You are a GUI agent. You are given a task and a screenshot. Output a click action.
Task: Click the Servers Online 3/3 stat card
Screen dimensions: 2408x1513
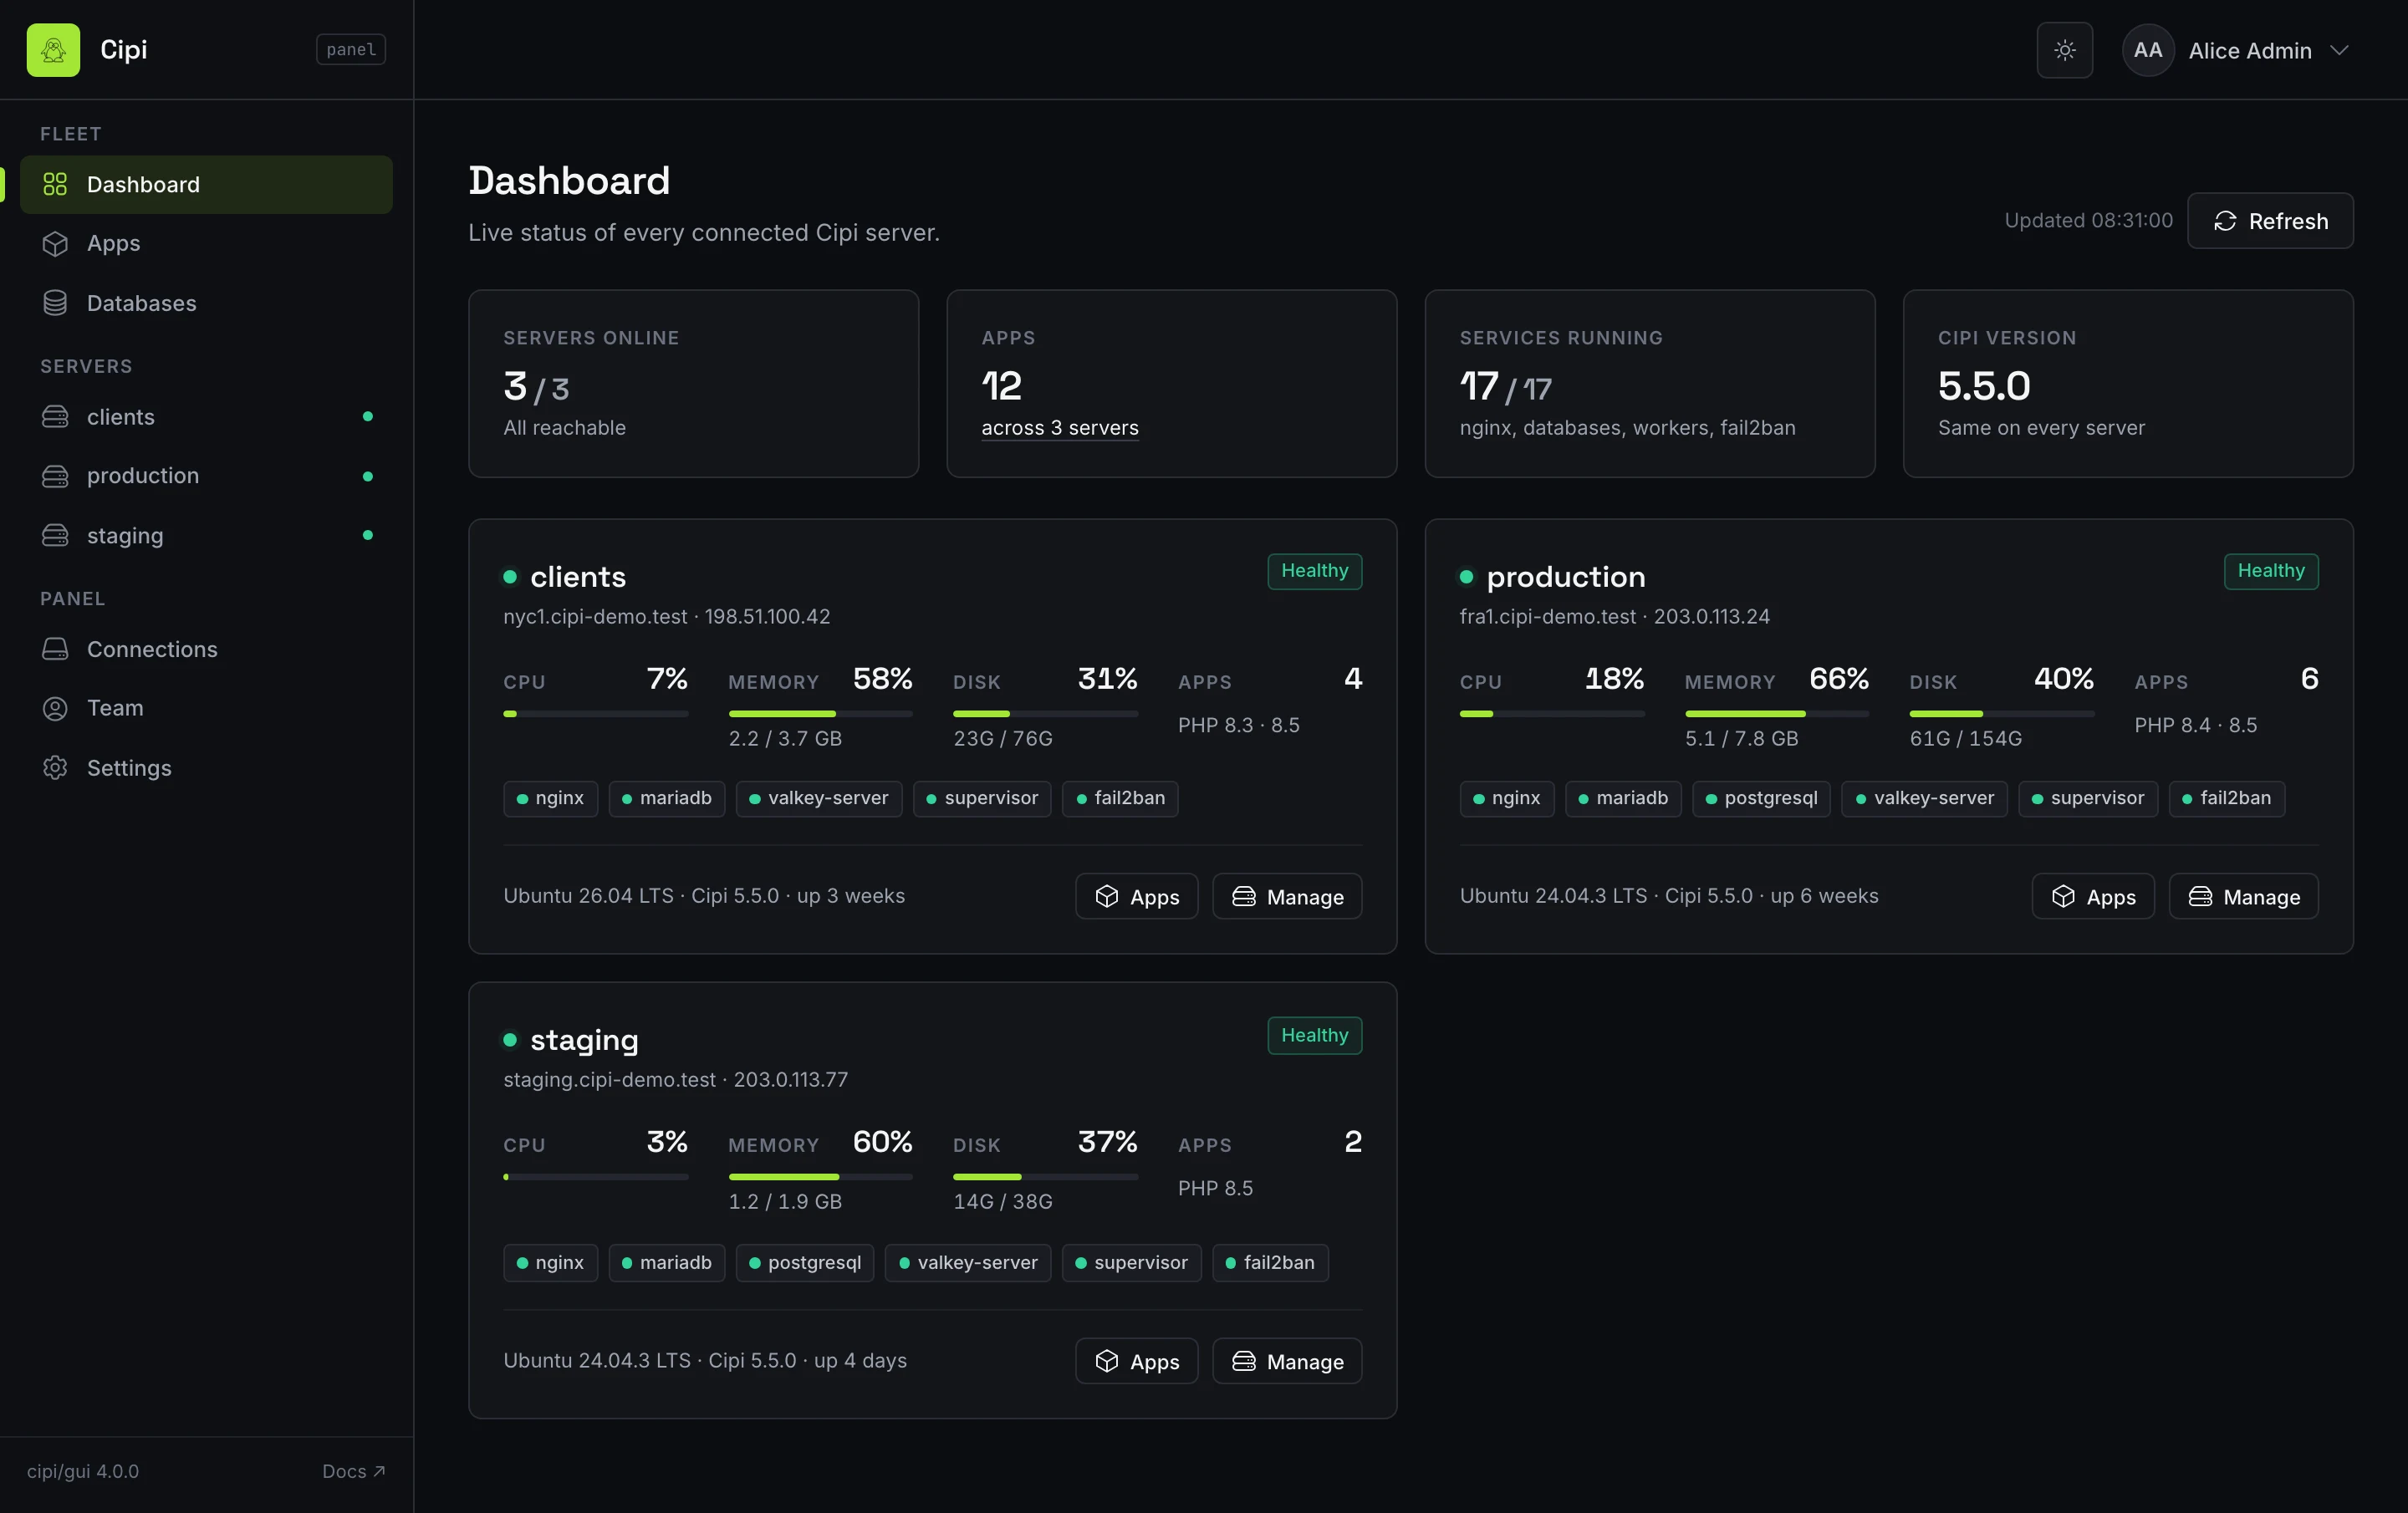(693, 383)
